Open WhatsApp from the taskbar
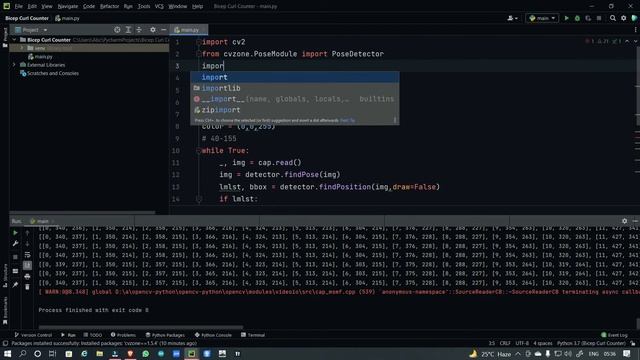Viewport: 640px width, 360px height. [146, 353]
